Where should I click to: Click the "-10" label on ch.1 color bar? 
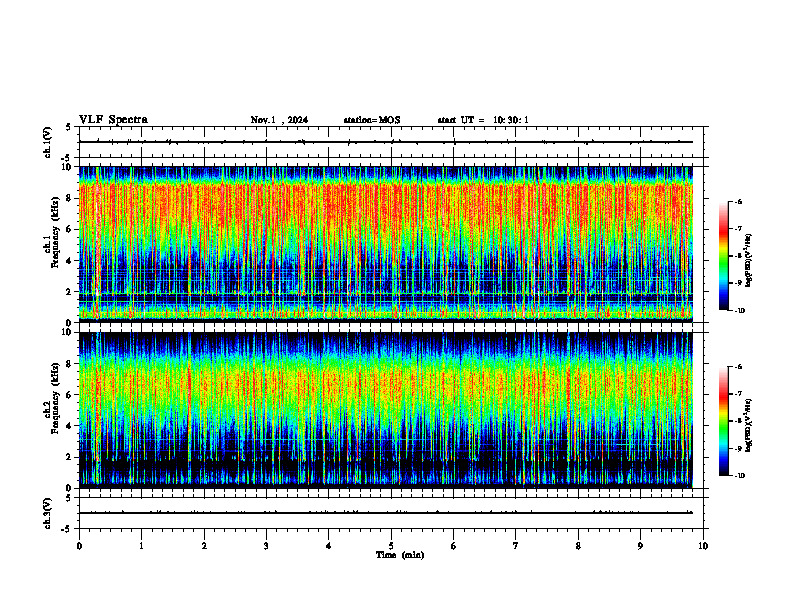point(739,311)
